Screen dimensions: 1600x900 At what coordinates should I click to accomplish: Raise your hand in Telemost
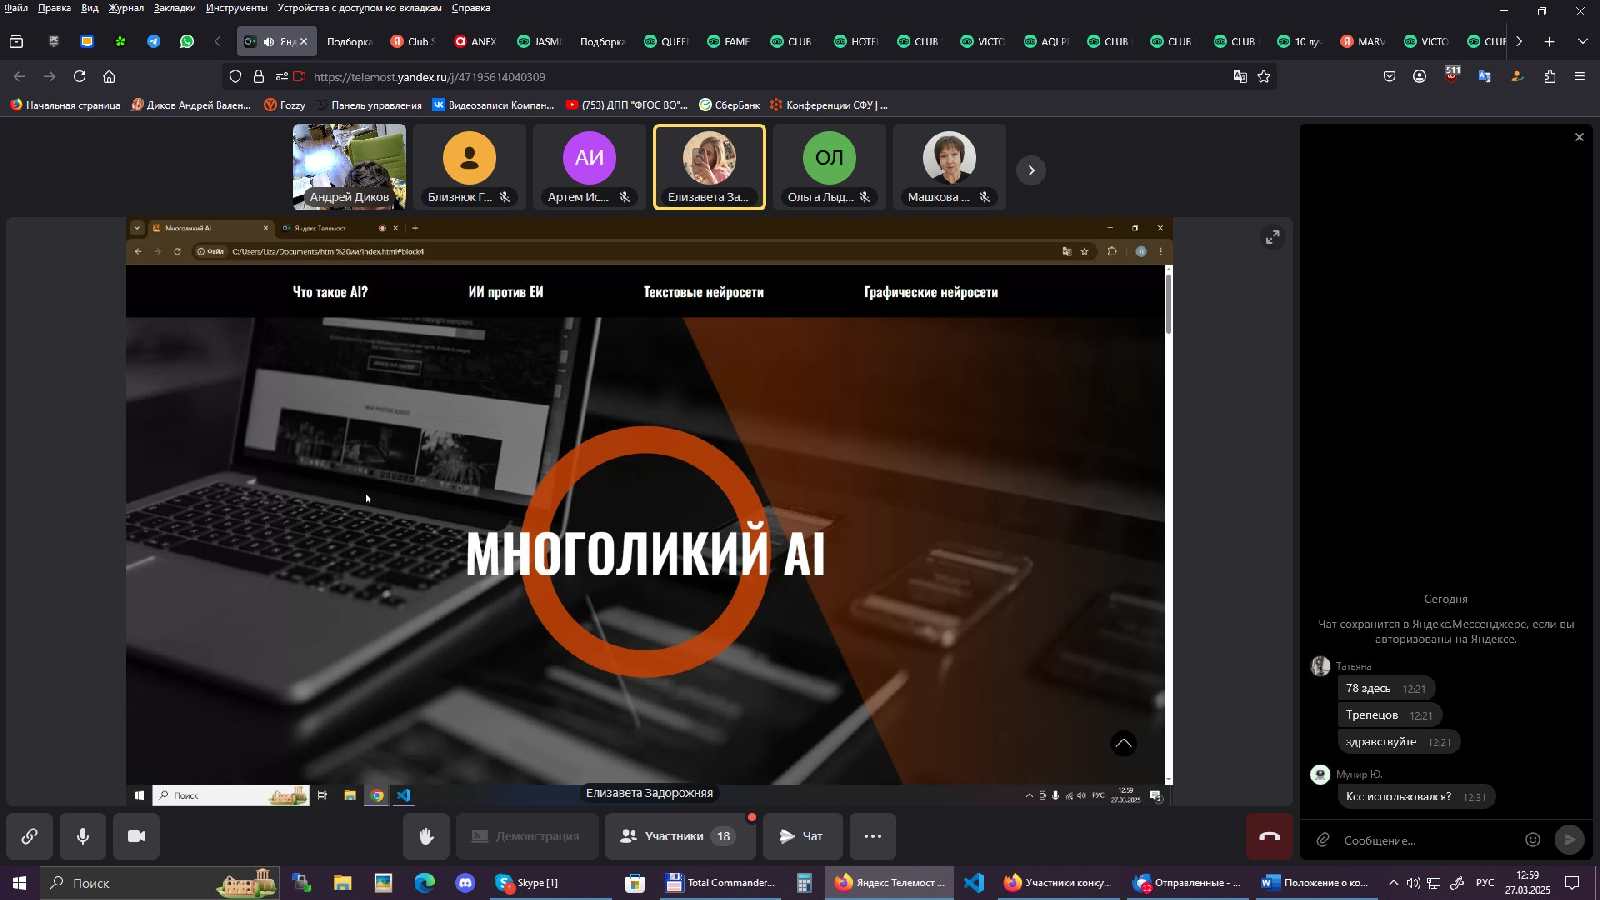click(x=427, y=836)
